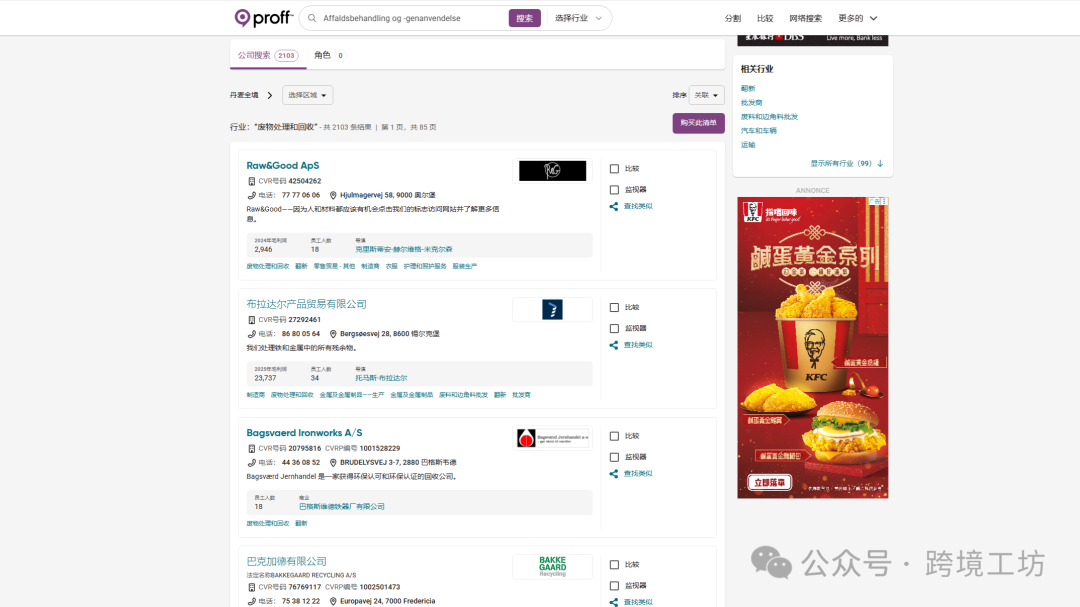Open the 选择行业 dropdown in search bar
Image resolution: width=1080 pixels, height=607 pixels.
point(579,18)
